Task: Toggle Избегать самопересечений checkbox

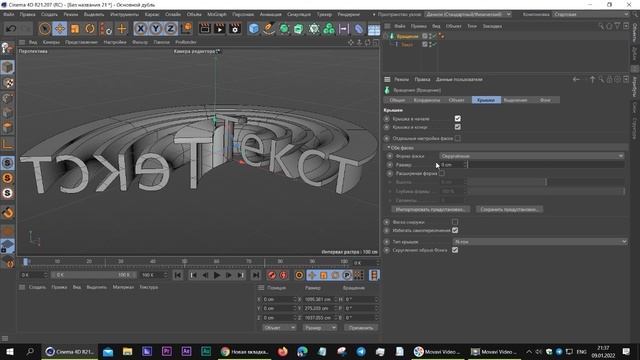Action: pos(455,231)
